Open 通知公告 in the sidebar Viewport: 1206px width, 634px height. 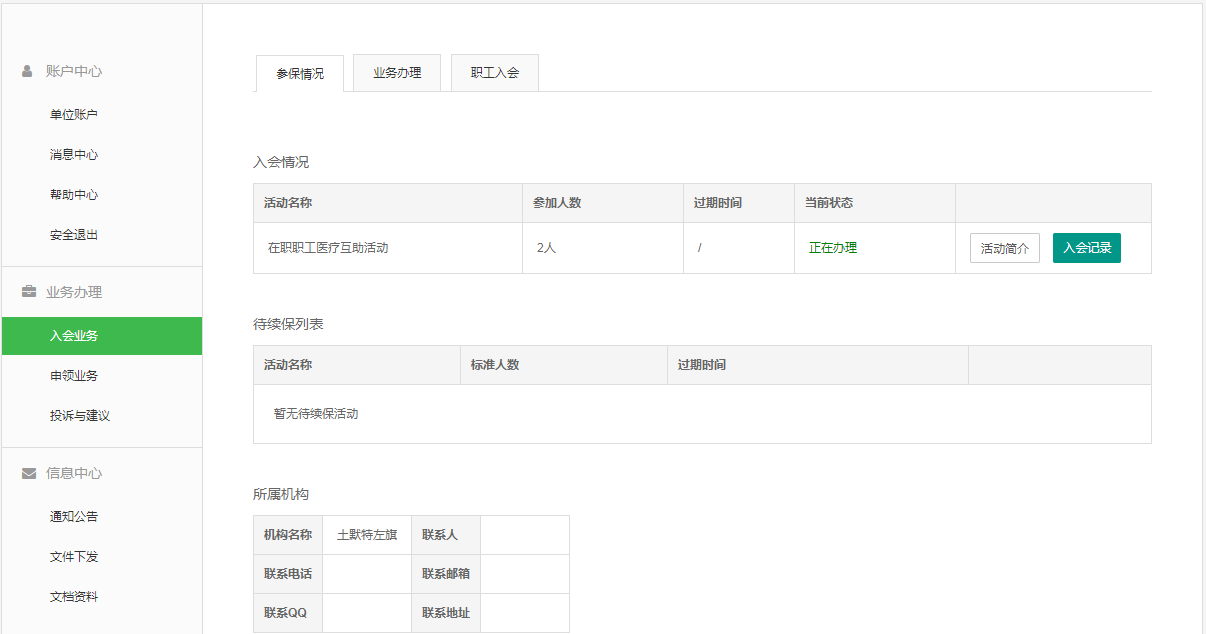tap(74, 517)
